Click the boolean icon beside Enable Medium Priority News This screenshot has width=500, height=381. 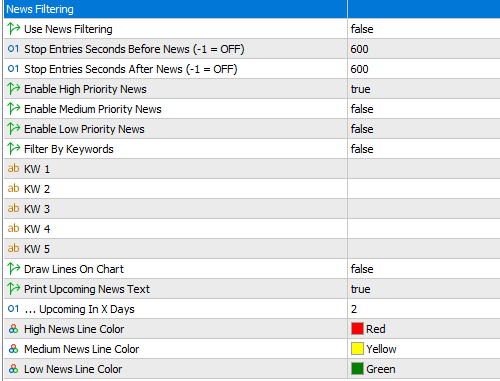(x=14, y=109)
